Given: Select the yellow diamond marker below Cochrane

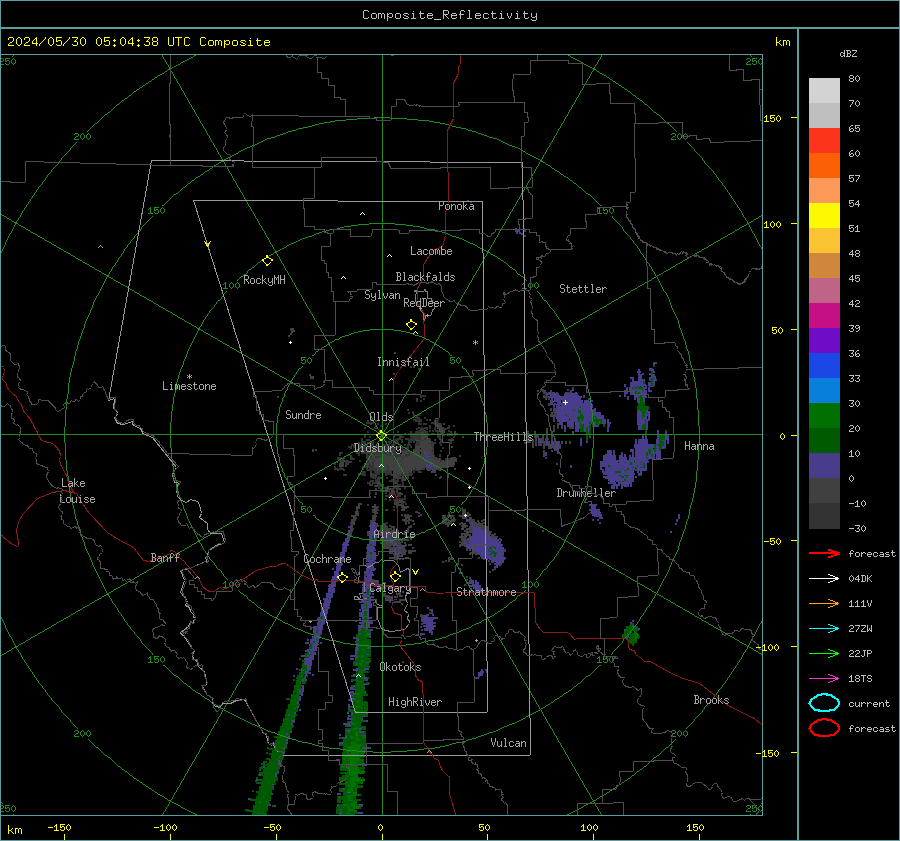Looking at the screenshot, I should [x=342, y=578].
